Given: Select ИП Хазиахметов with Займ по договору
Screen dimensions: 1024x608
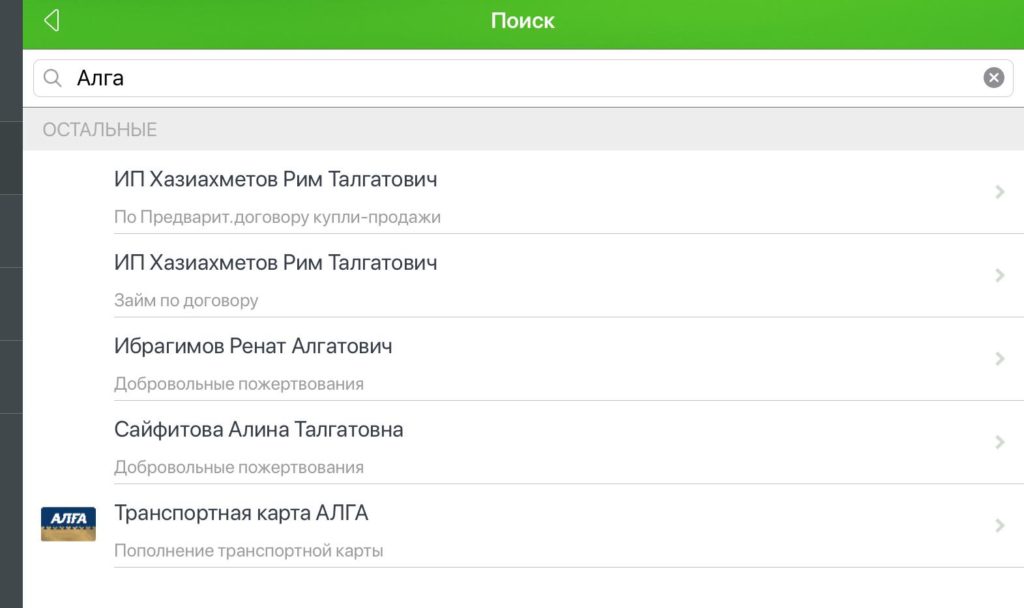Looking at the screenshot, I should (x=275, y=263).
